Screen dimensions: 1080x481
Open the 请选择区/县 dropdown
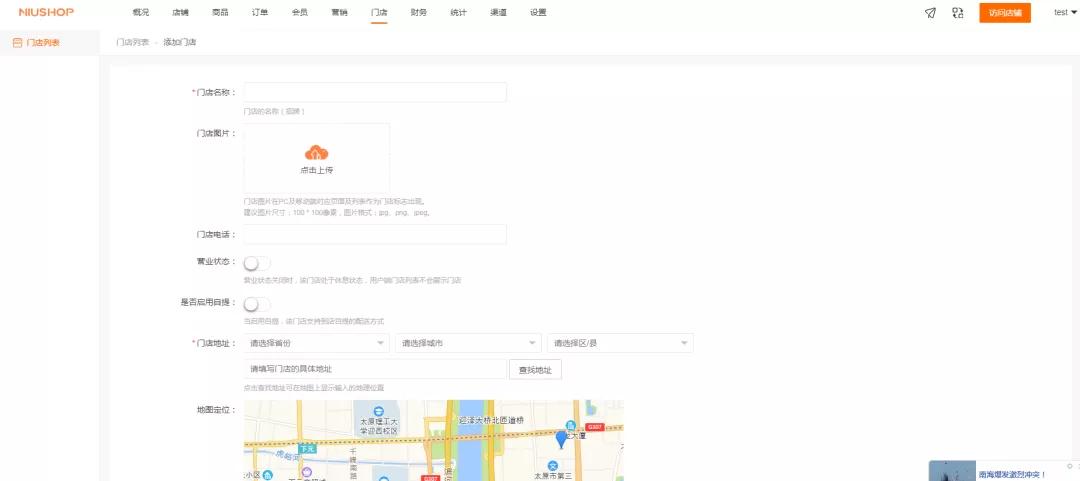[621, 343]
